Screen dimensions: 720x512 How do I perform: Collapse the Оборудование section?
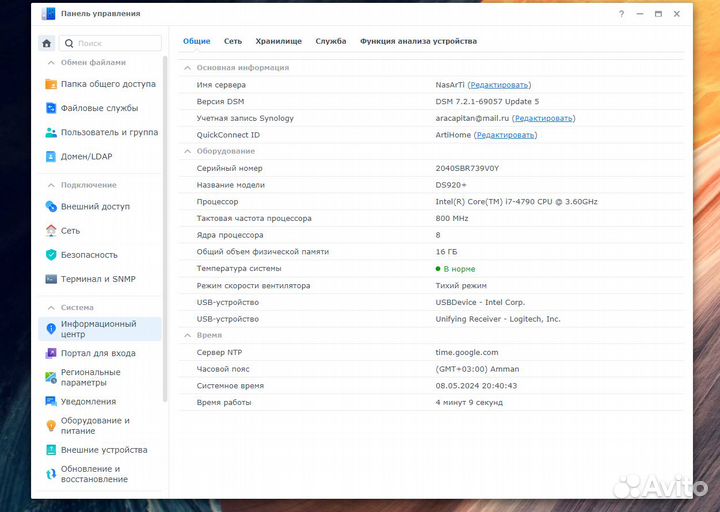tap(187, 151)
